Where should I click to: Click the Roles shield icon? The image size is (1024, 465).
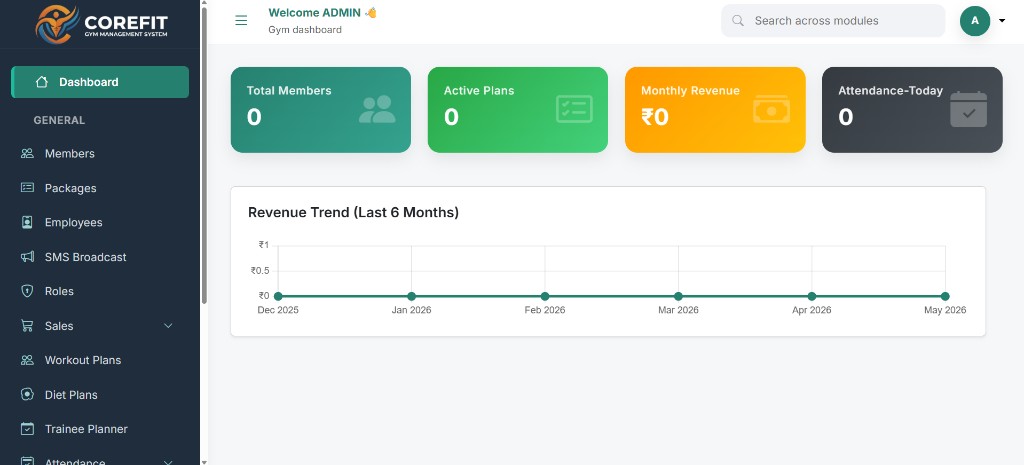coord(27,291)
